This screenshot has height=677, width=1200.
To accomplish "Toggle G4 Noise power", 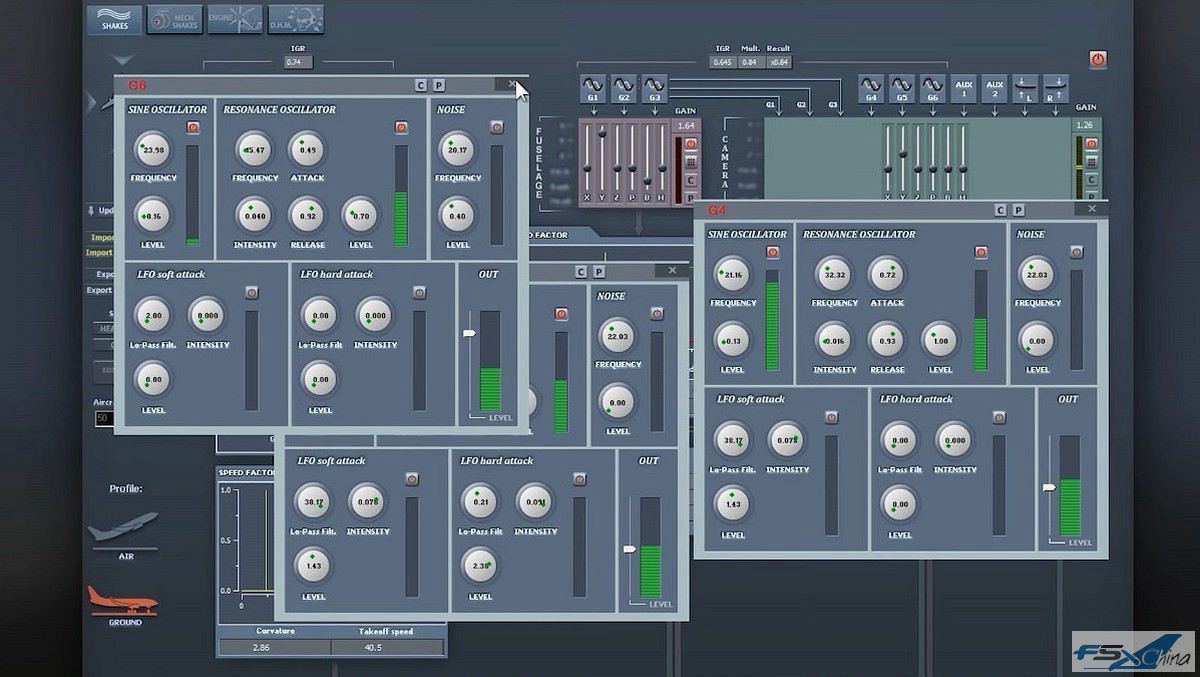I will tap(1076, 253).
